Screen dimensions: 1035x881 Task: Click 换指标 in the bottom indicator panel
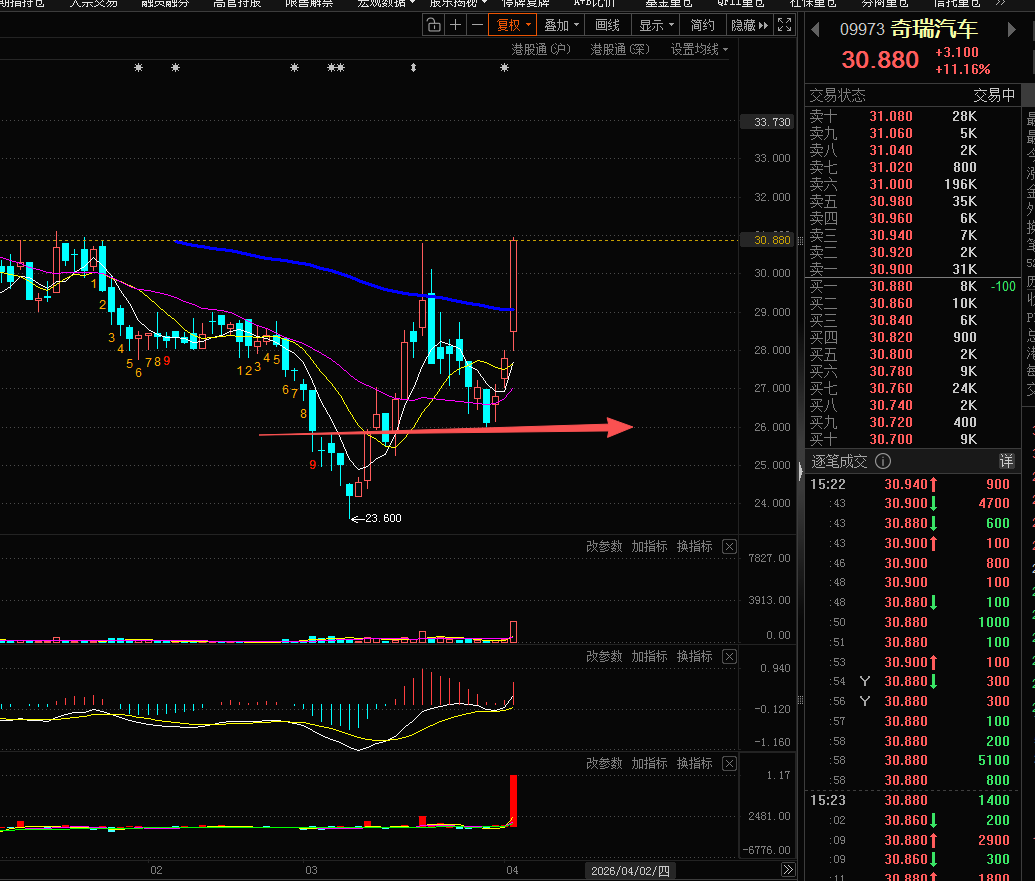point(694,764)
